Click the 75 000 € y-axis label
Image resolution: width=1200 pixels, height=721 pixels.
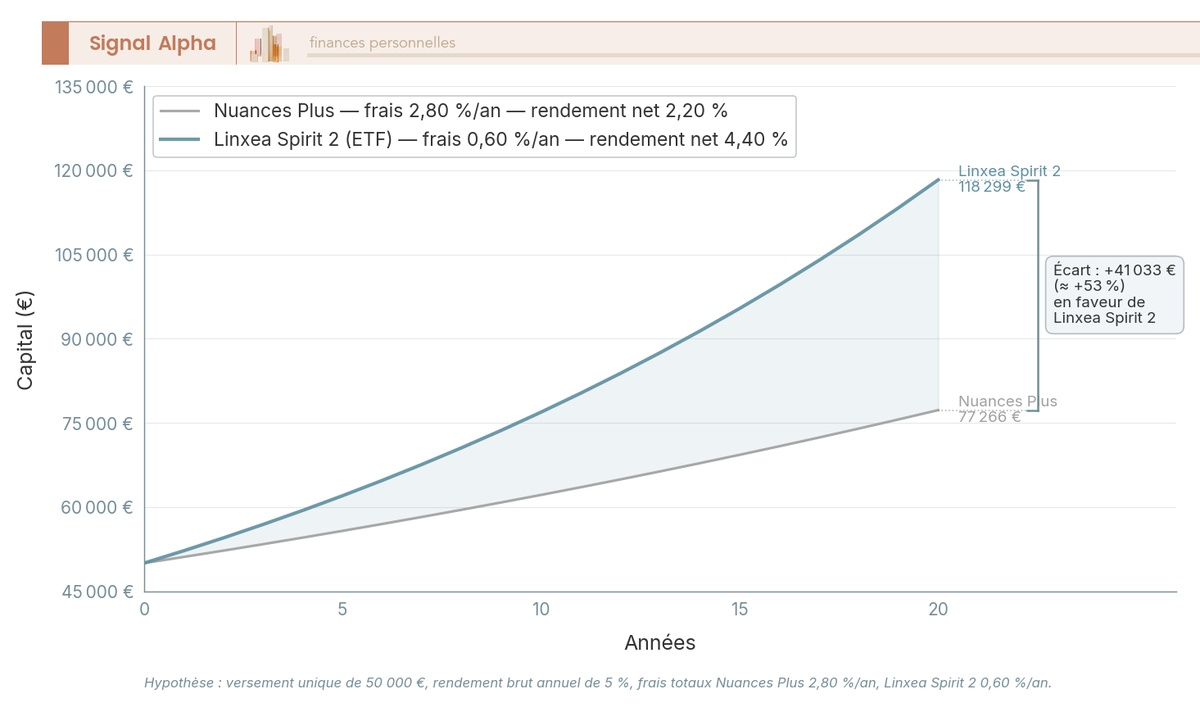point(97,423)
